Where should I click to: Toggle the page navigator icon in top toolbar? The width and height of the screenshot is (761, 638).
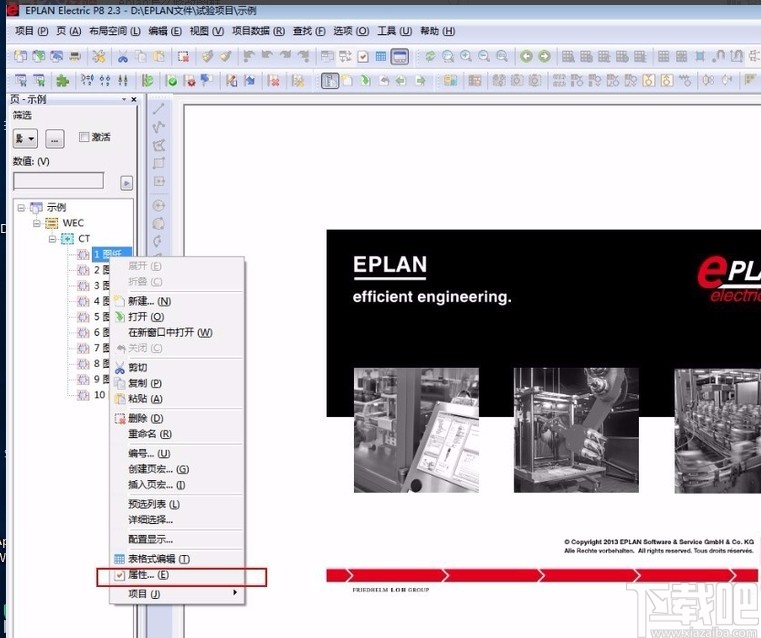pos(399,57)
